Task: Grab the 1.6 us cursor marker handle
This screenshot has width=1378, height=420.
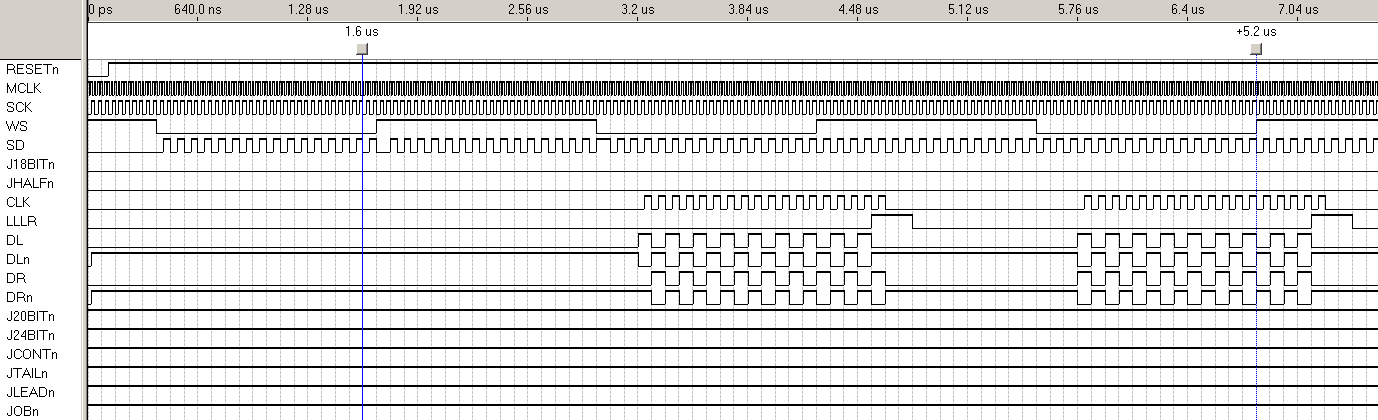Action: pyautogui.click(x=362, y=48)
